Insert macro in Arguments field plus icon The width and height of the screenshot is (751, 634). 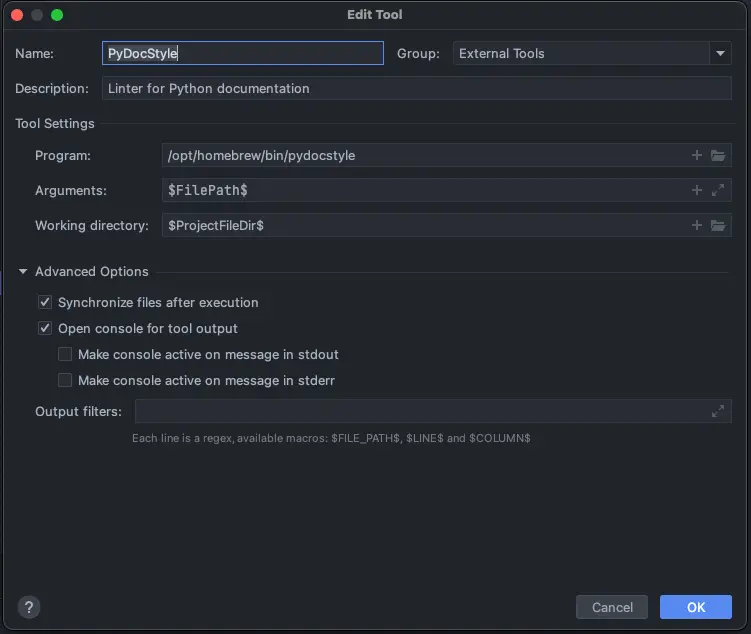pyautogui.click(x=697, y=190)
